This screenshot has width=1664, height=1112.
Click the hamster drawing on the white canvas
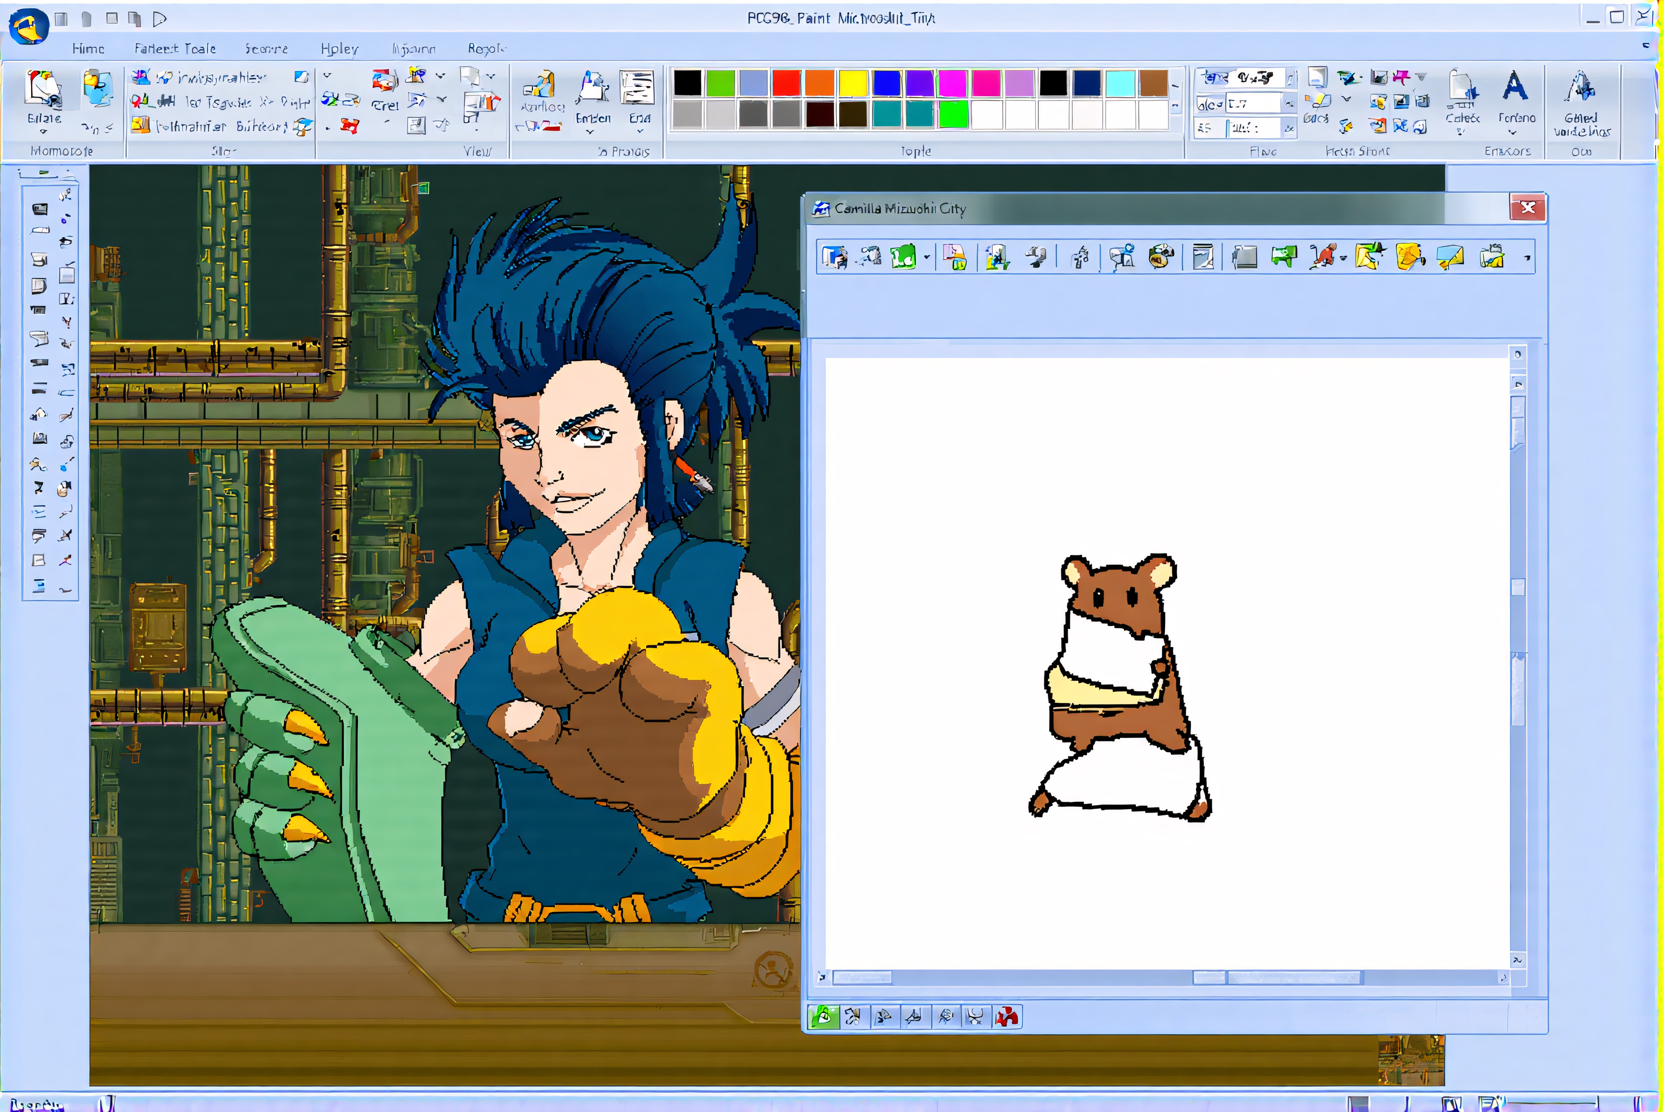(1121, 688)
